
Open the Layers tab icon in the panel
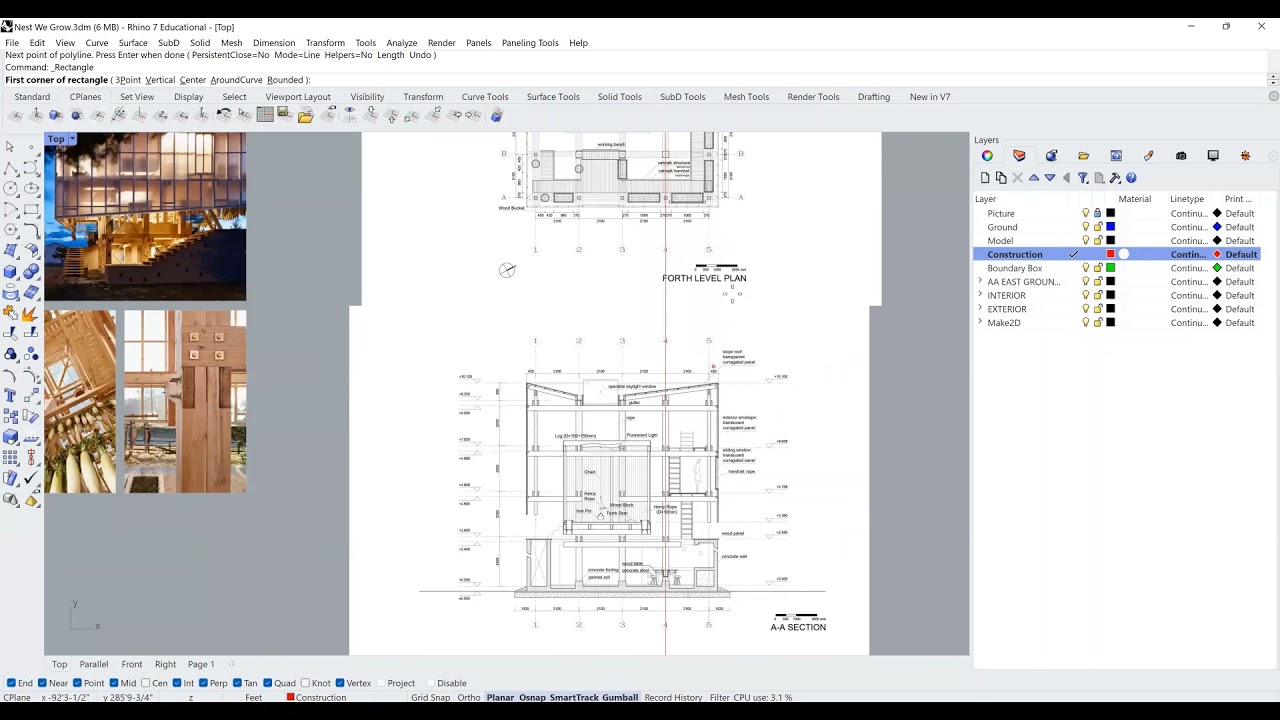click(x=1019, y=156)
